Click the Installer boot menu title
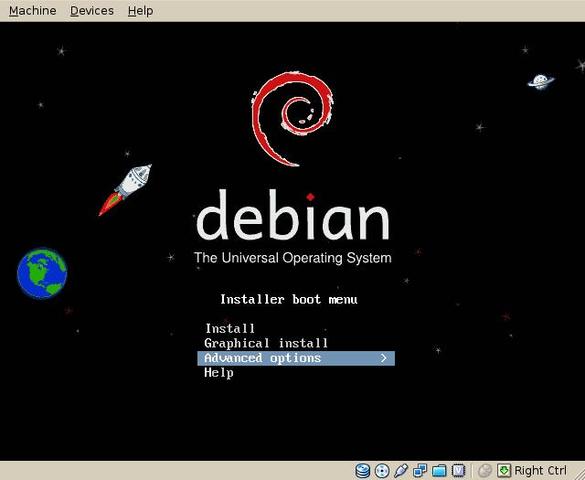585x480 pixels. (x=288, y=299)
